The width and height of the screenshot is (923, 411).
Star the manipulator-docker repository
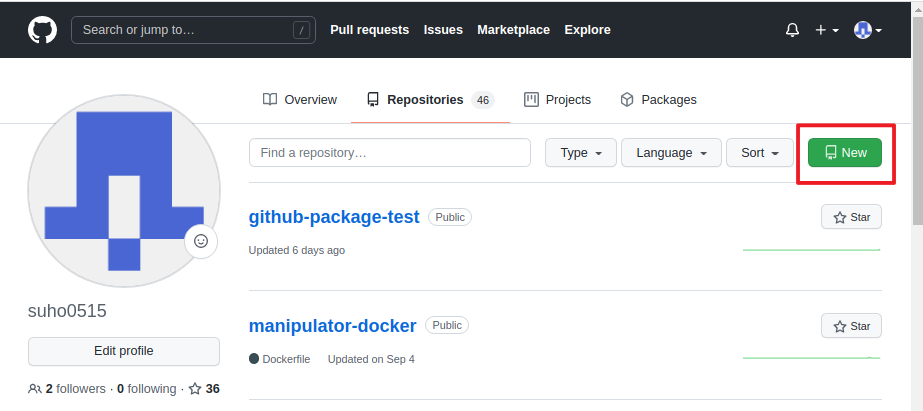pyautogui.click(x=851, y=326)
